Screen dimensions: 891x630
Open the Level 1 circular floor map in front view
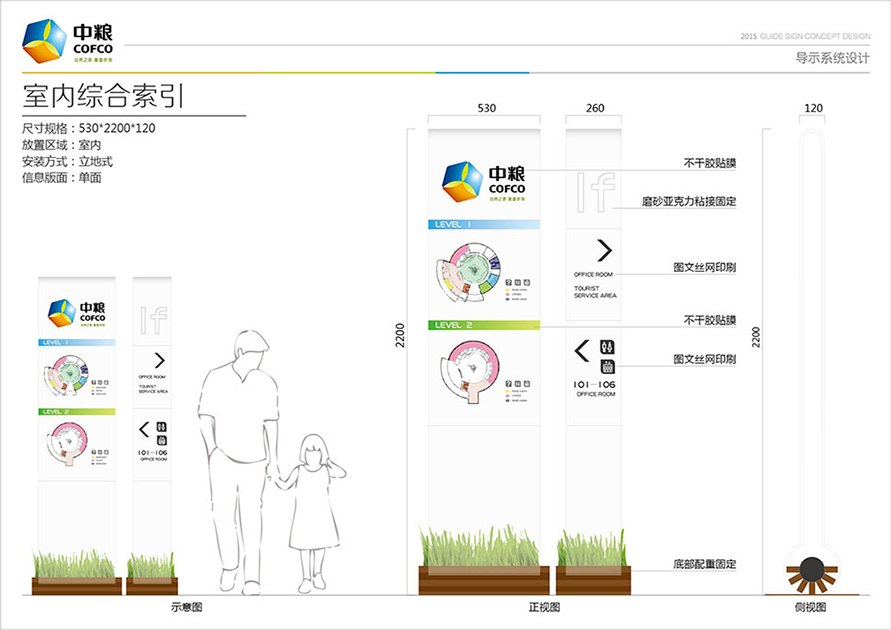click(468, 272)
